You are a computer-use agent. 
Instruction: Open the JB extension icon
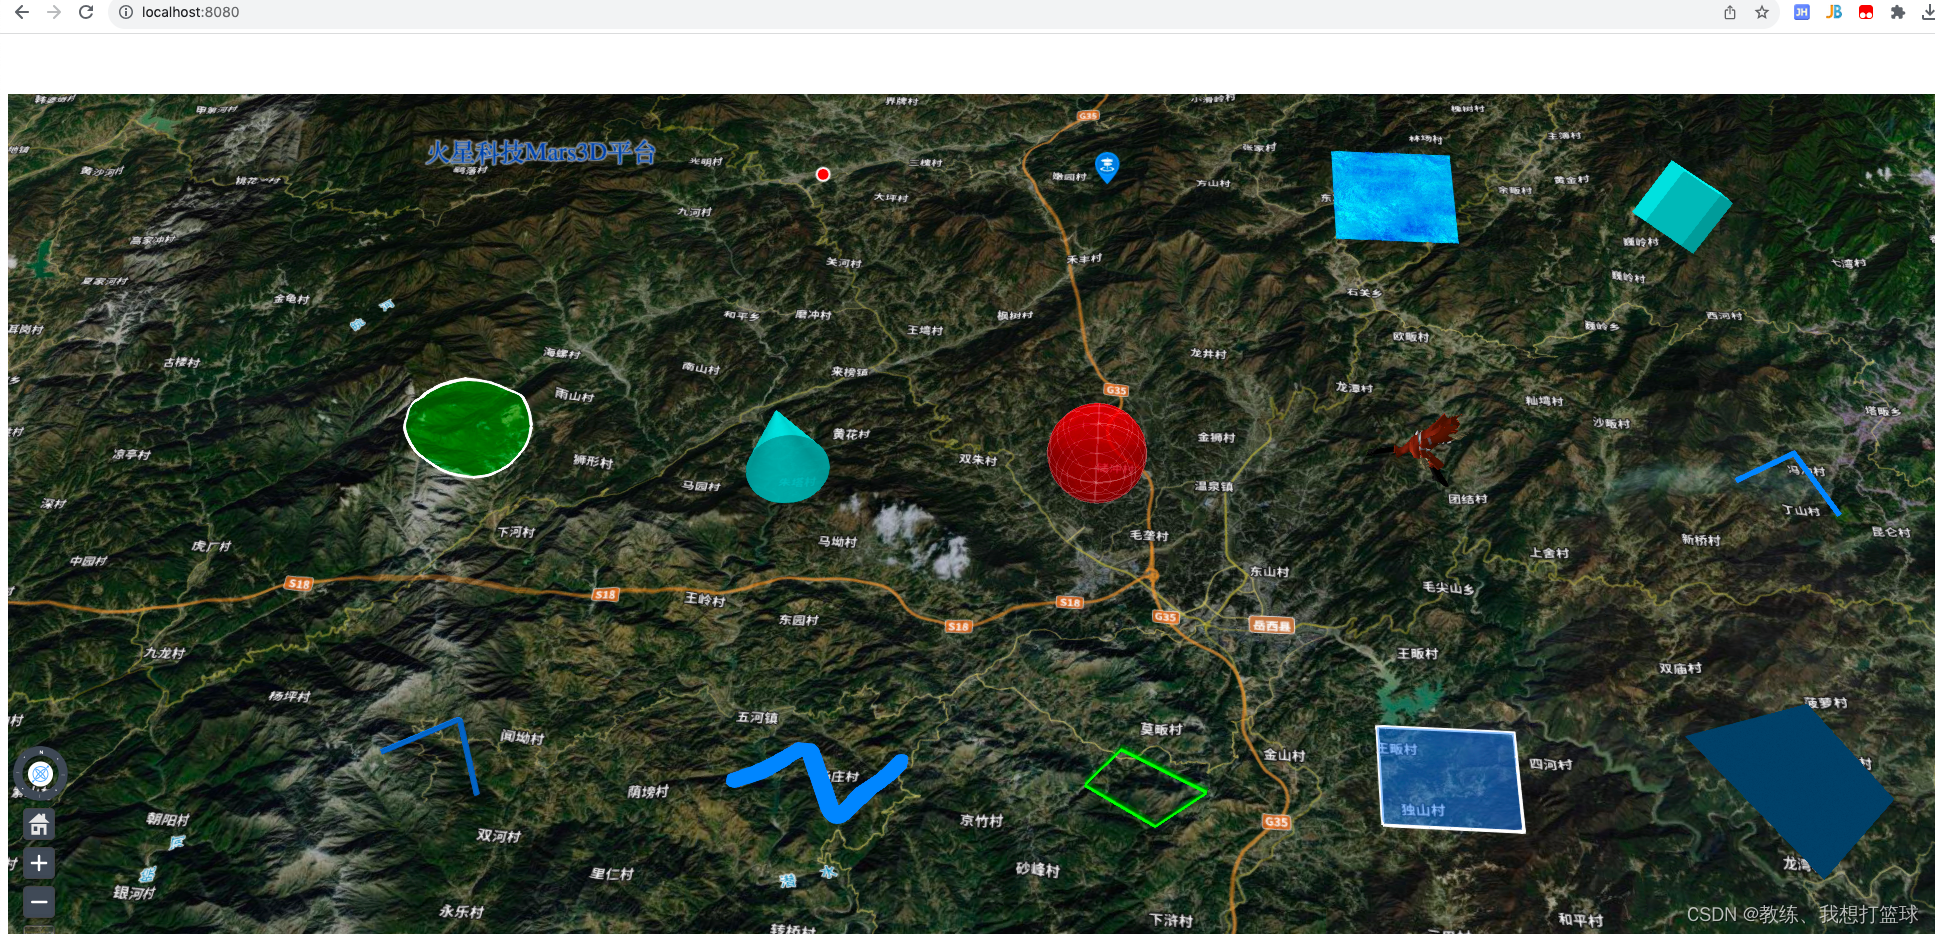click(1834, 12)
